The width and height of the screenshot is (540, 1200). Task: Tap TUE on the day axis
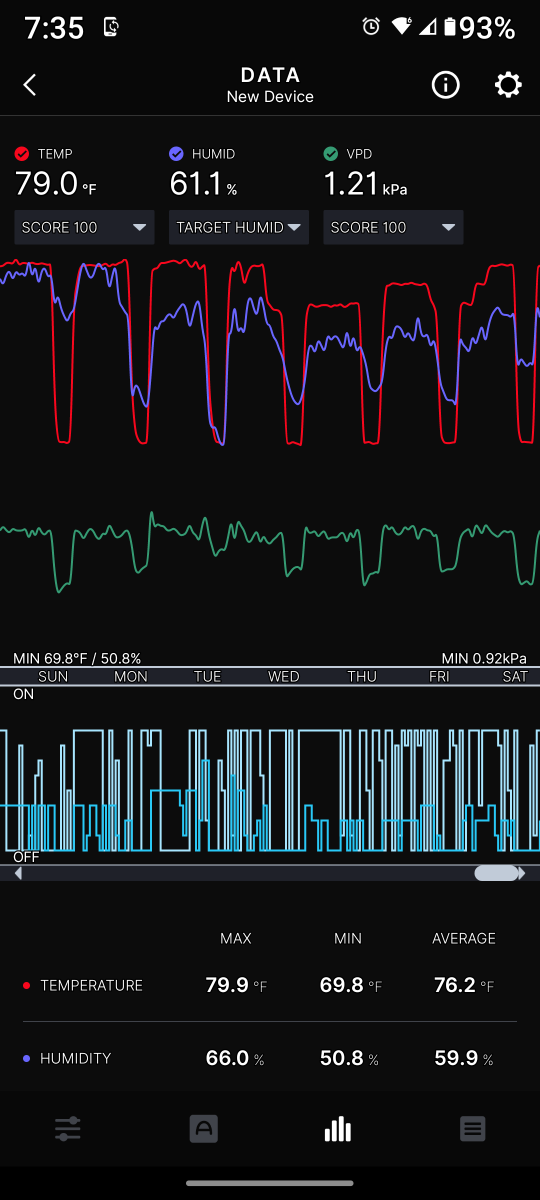[207, 677]
